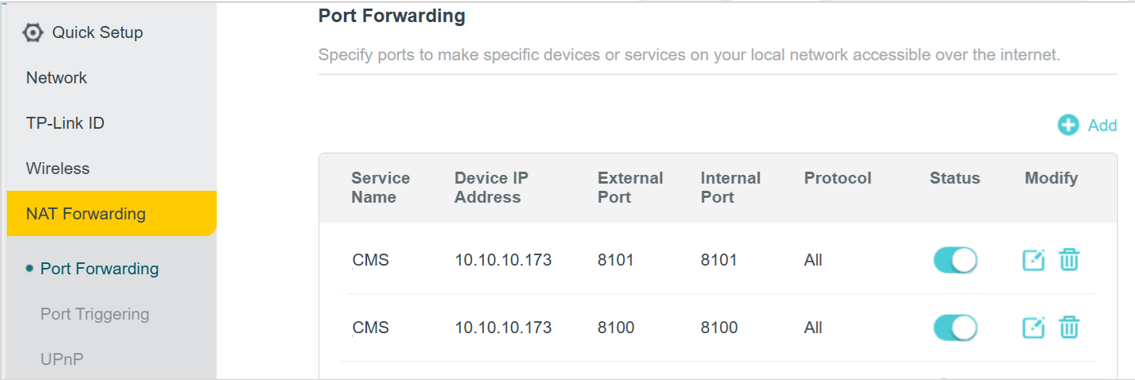Viewport: 1135px width, 380px height.
Task: Click the plus icon beside Add
Action: 1068,125
